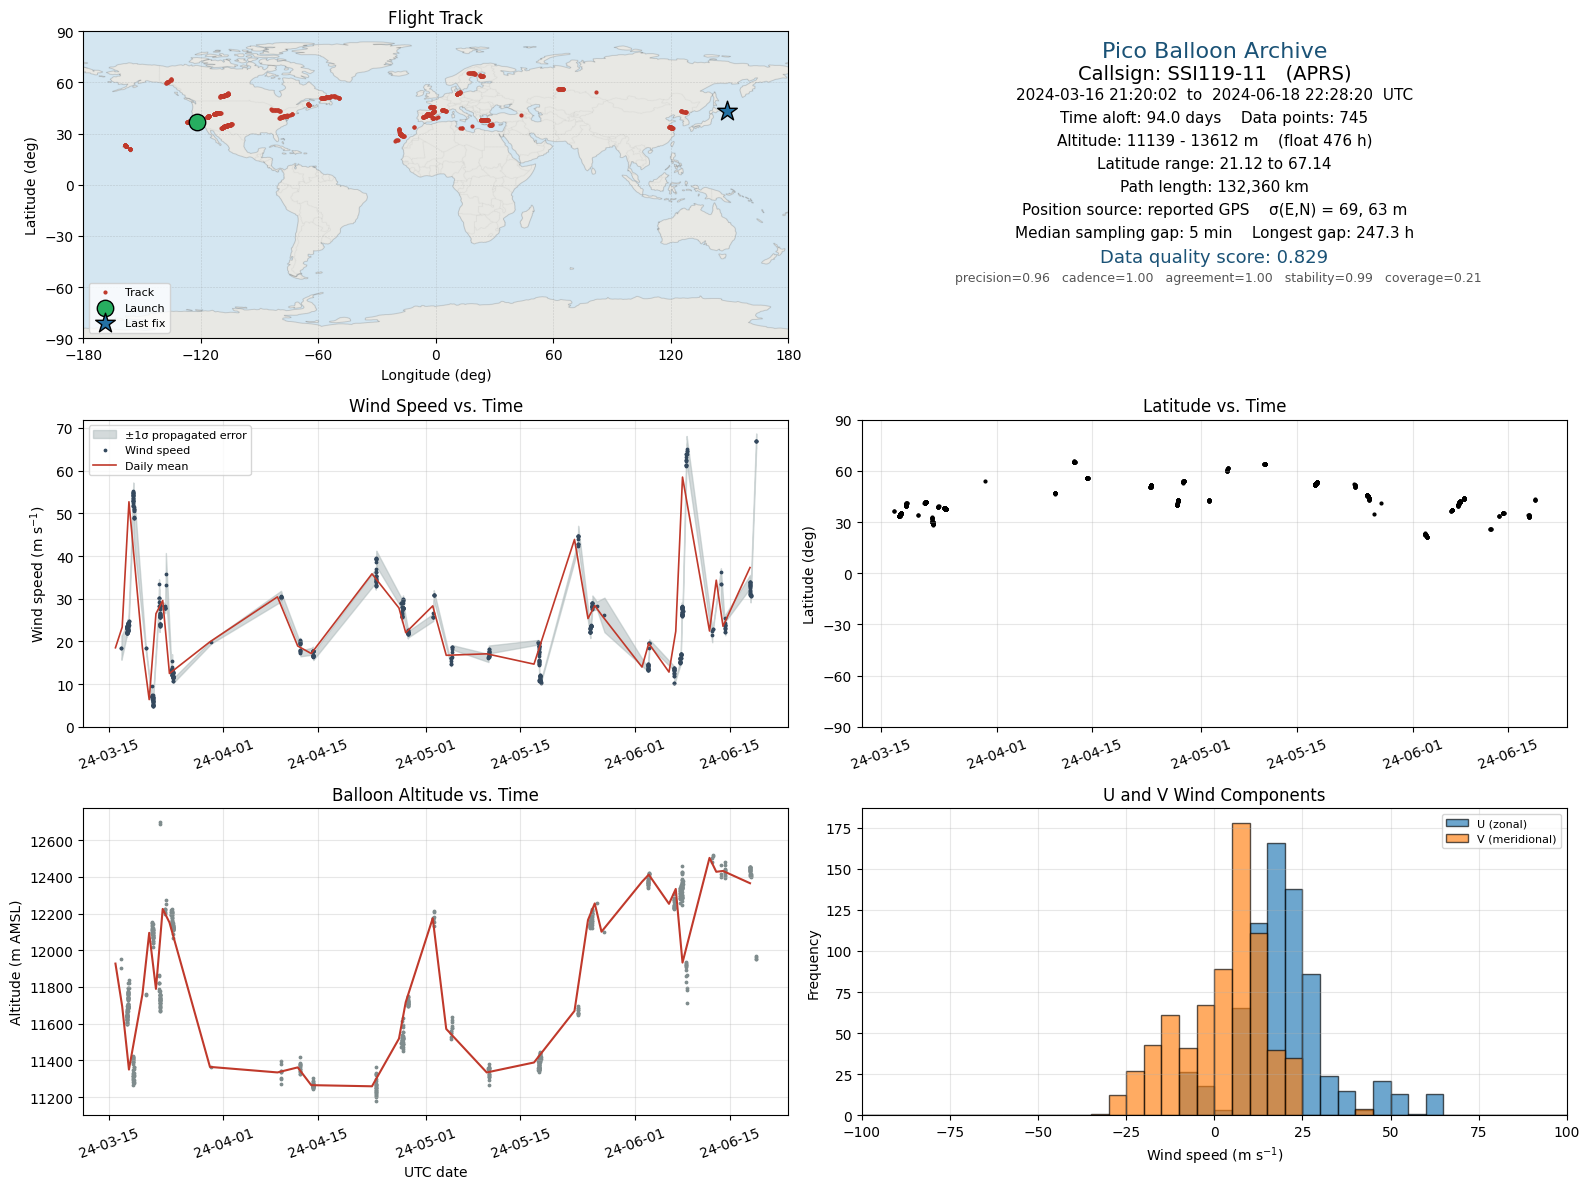Click "Latitude range: 21.12 to 67.14"

pos(1214,164)
